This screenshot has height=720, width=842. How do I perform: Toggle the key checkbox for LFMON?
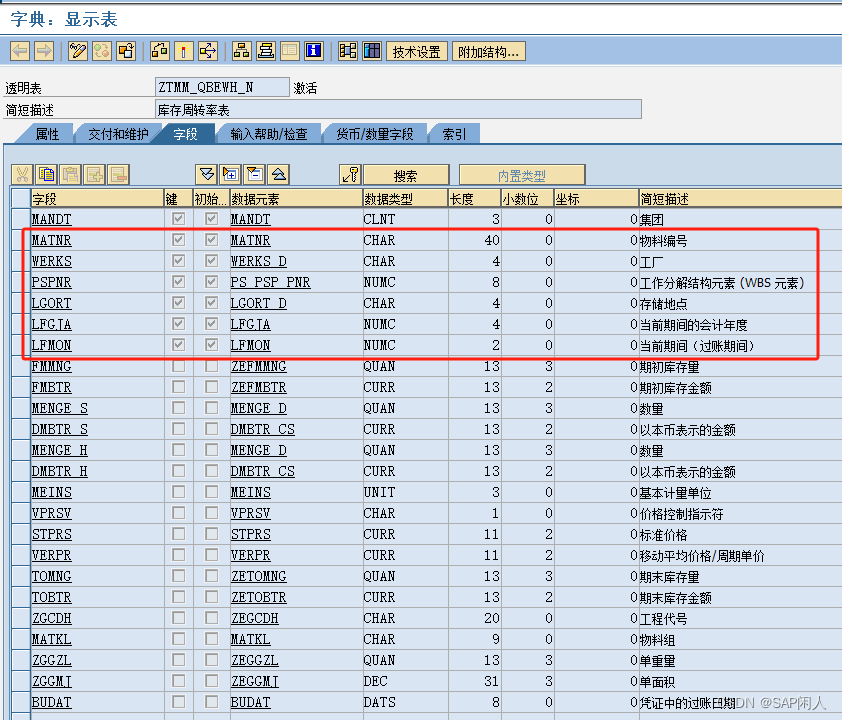179,345
